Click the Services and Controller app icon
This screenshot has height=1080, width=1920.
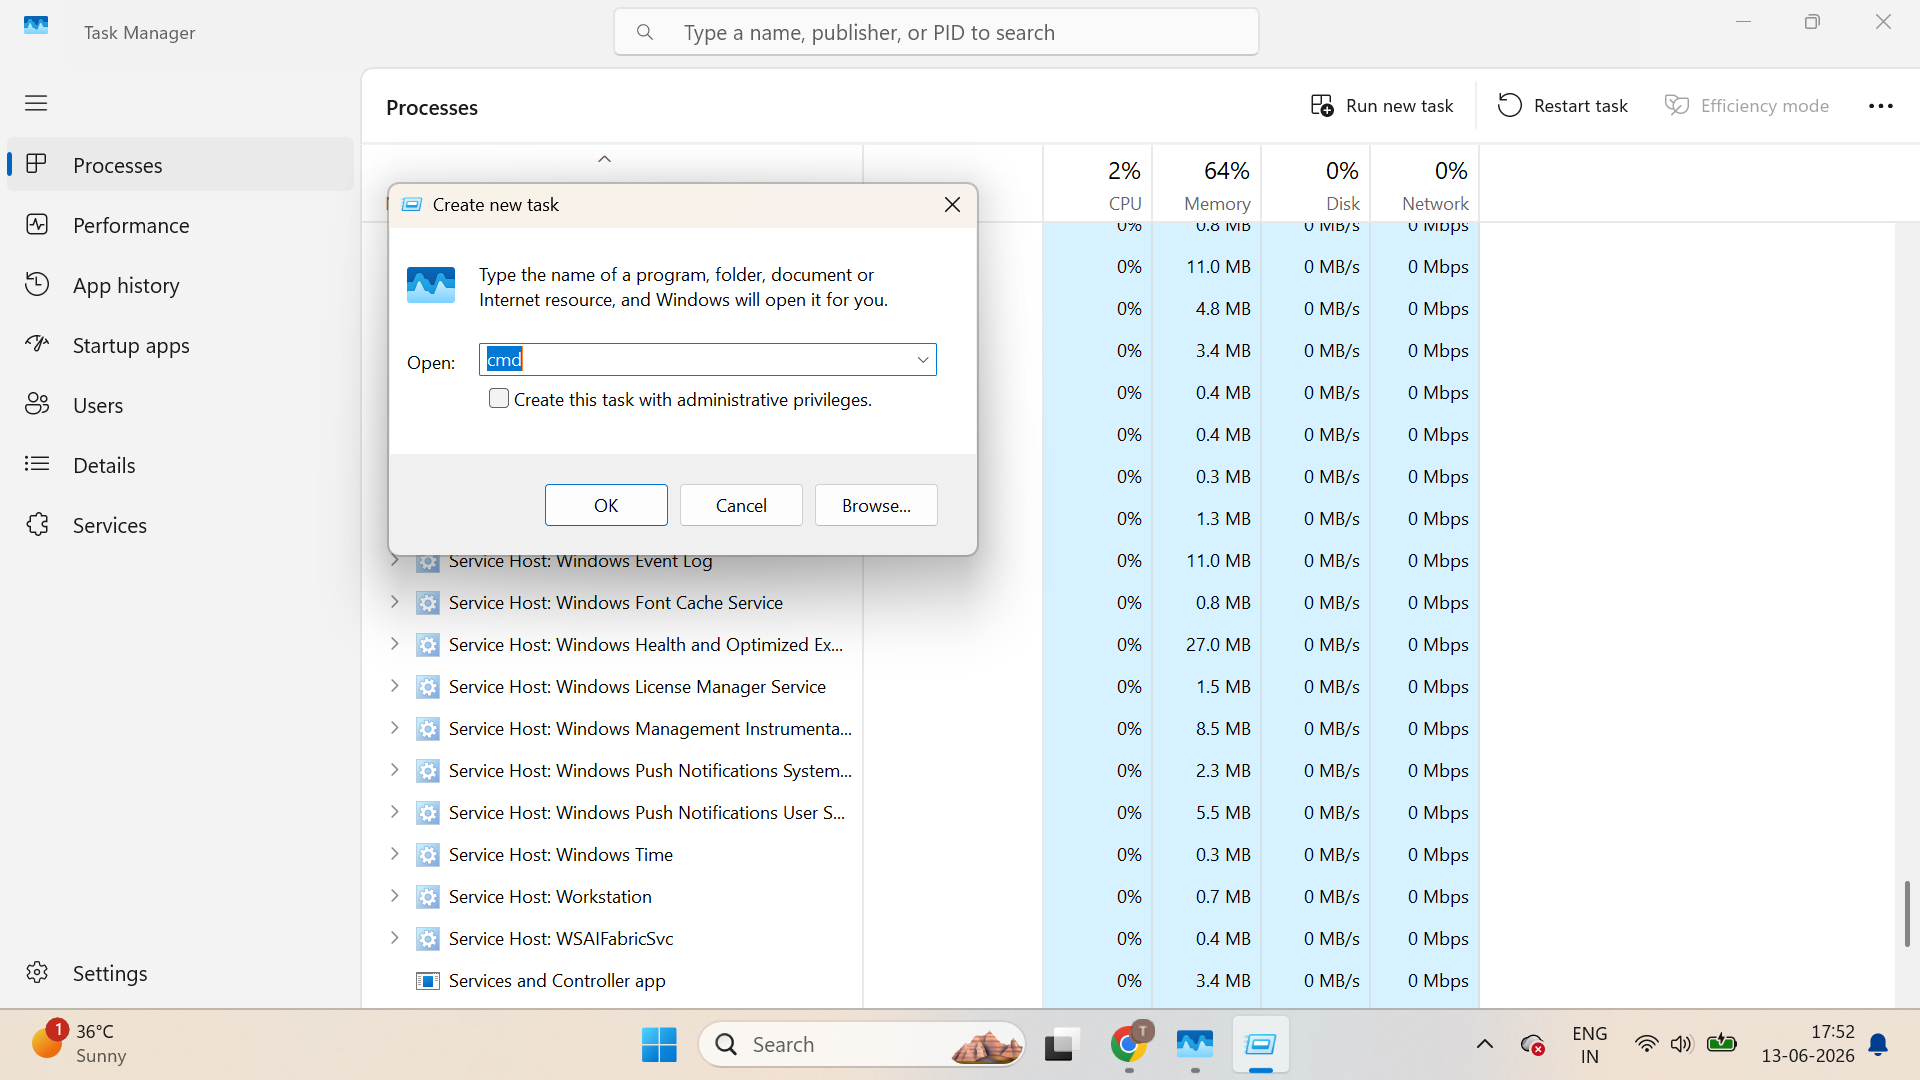pyautogui.click(x=428, y=981)
